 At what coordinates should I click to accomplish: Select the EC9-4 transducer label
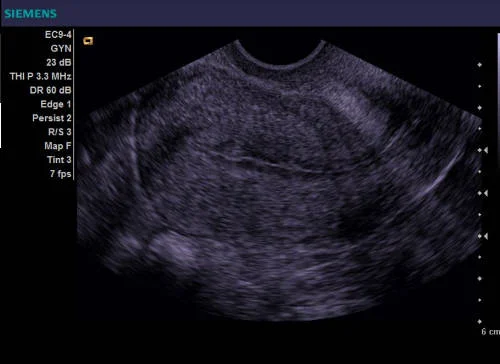[58, 35]
